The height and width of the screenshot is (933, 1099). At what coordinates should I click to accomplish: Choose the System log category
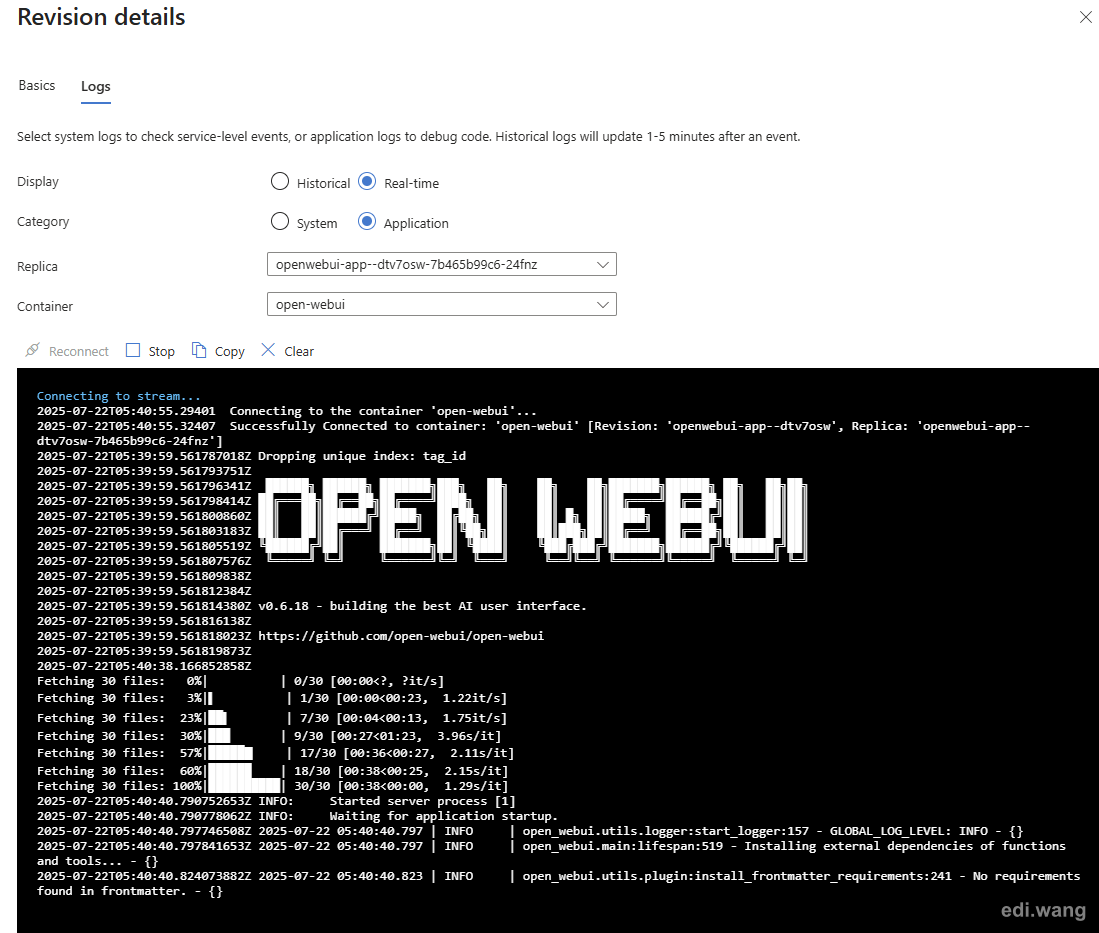[x=280, y=222]
